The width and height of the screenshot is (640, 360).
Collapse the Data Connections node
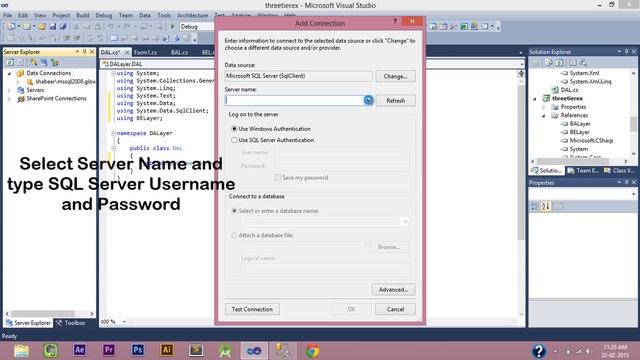[x=9, y=73]
